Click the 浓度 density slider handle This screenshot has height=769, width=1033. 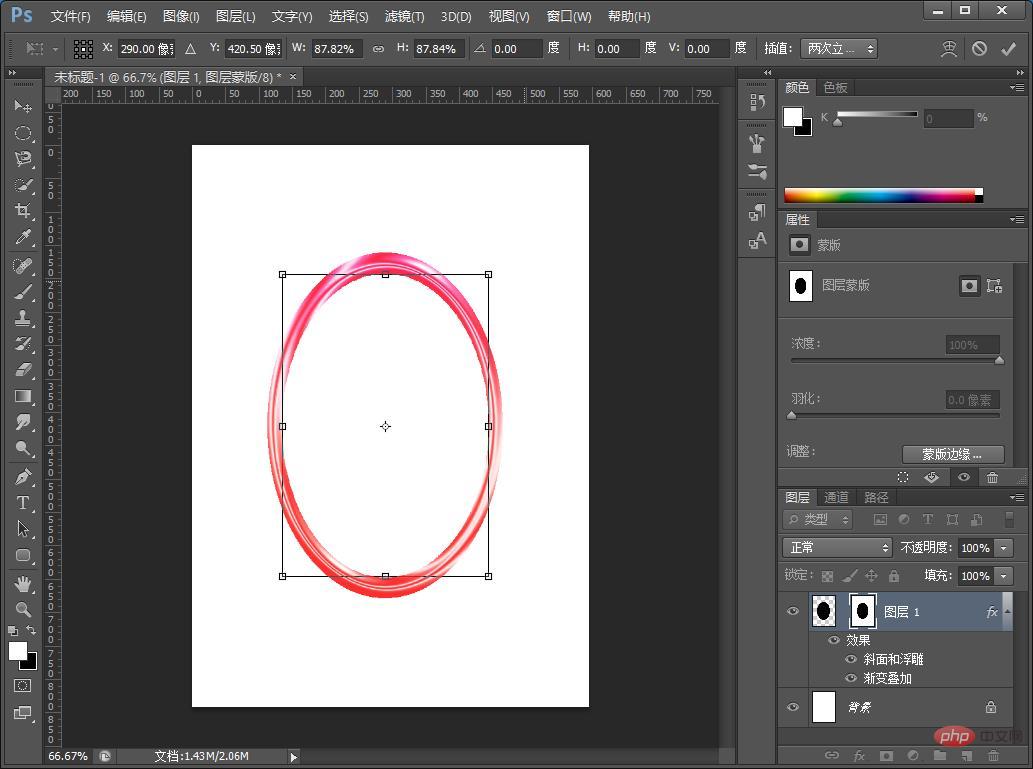[x=999, y=360]
